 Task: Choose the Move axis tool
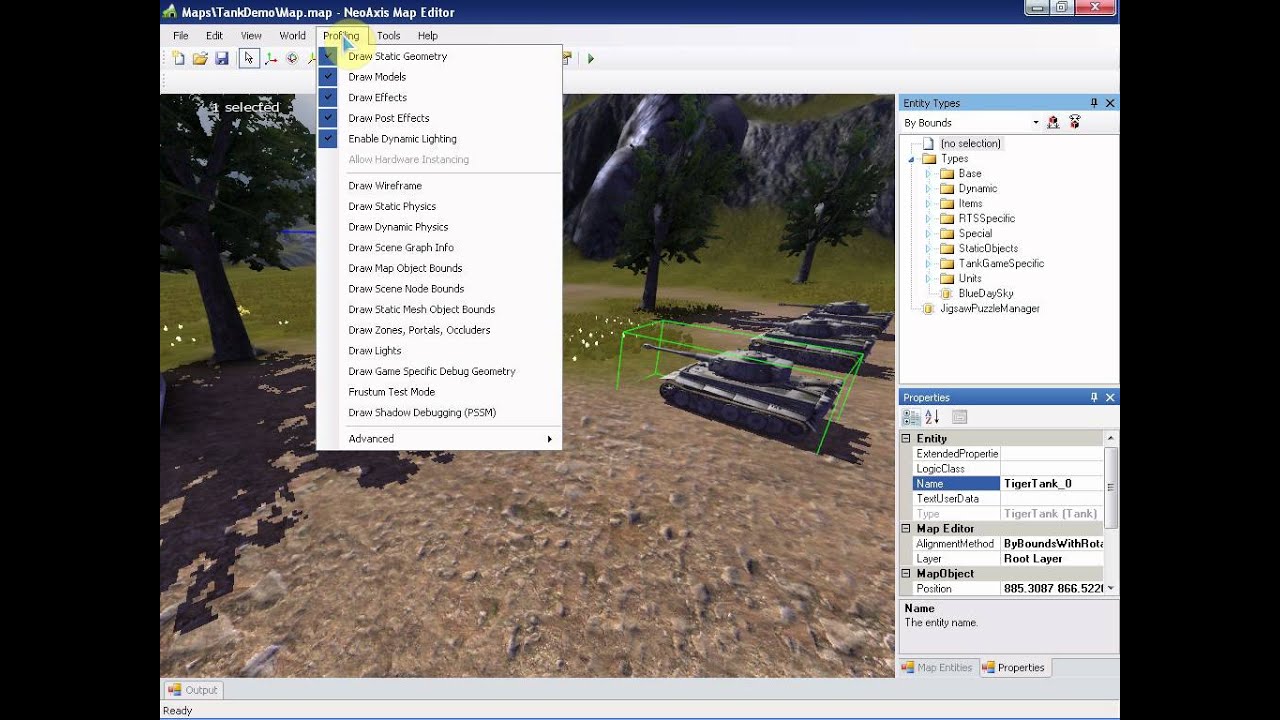[x=271, y=58]
